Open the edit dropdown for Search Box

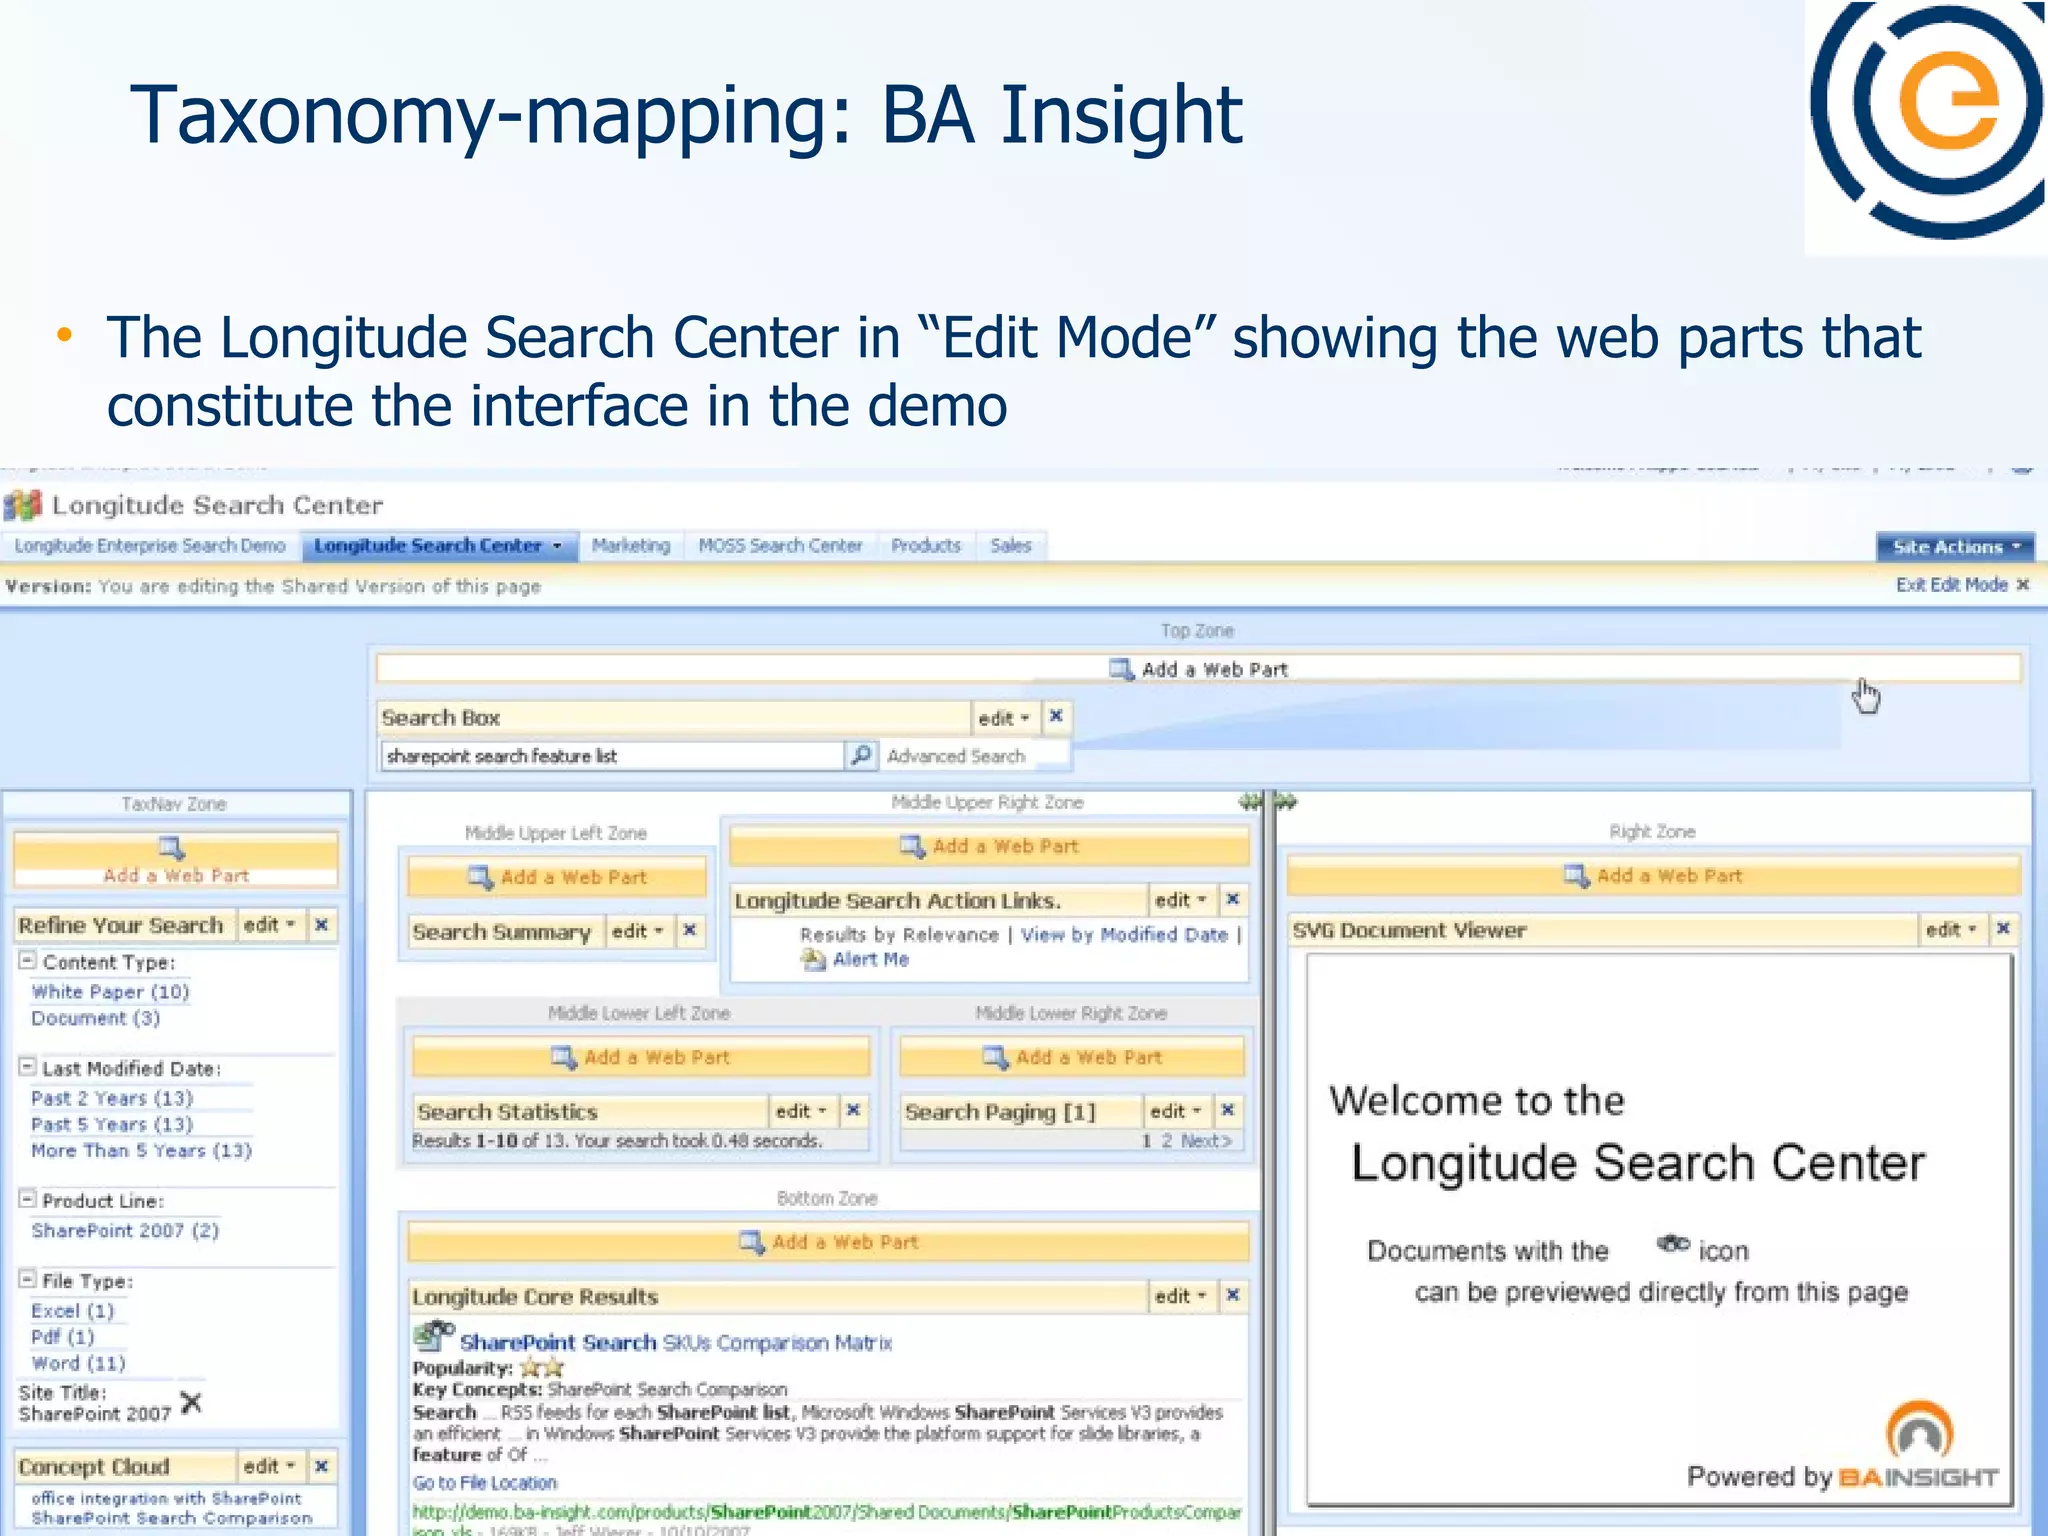pos(1004,718)
